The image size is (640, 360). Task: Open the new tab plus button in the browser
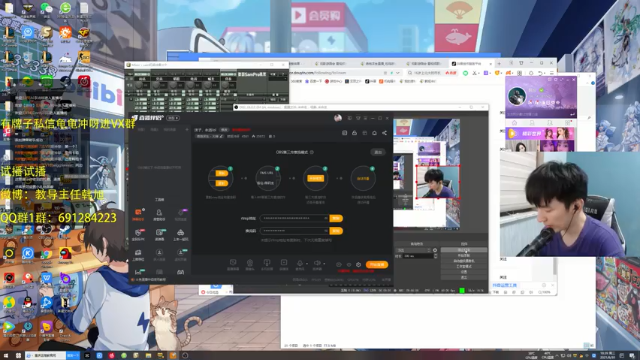(498, 64)
